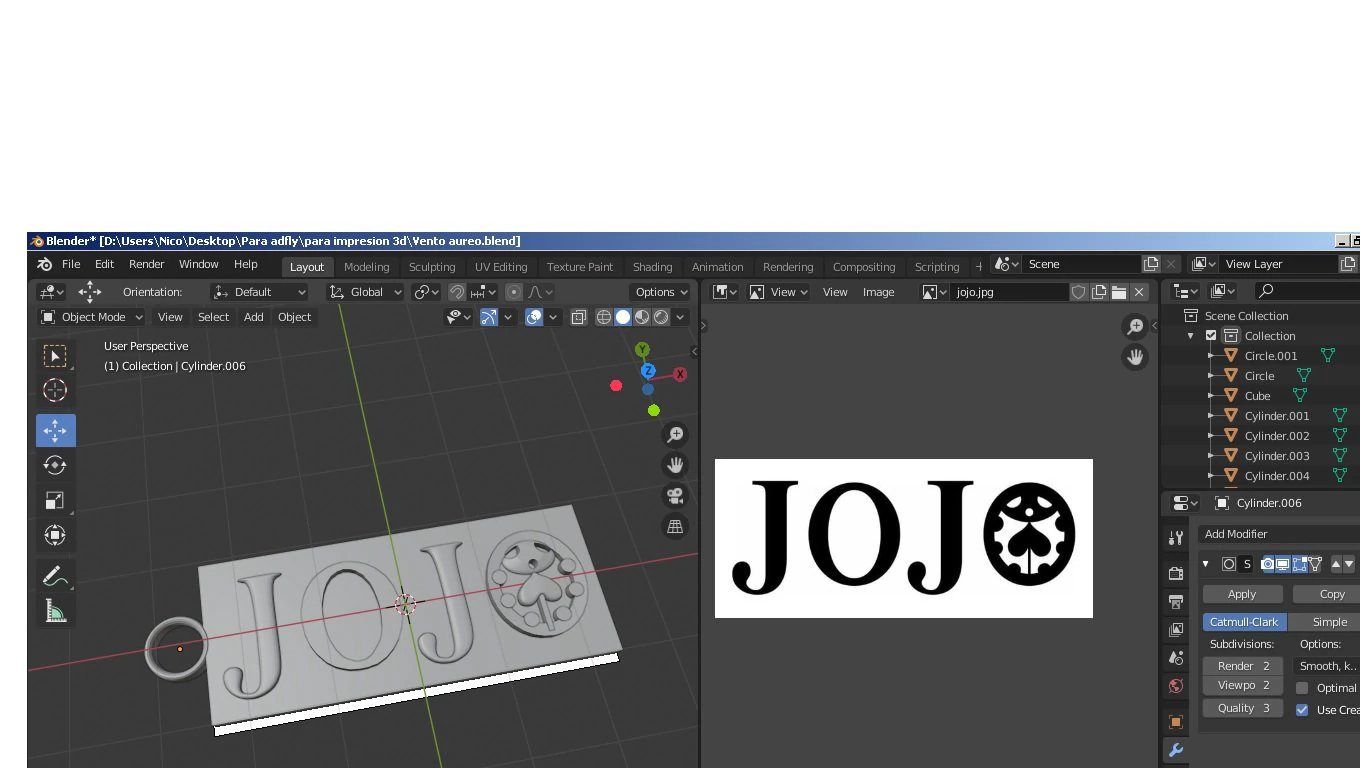Toggle modifier on-cage triangle icon
The image size is (1360, 768).
[x=1315, y=564]
